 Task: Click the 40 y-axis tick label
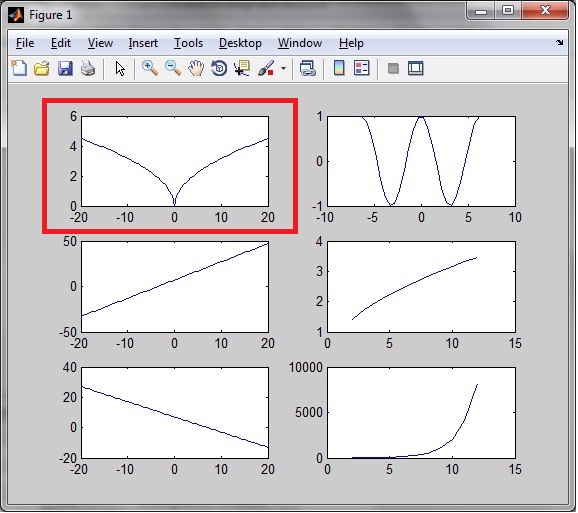(x=70, y=367)
